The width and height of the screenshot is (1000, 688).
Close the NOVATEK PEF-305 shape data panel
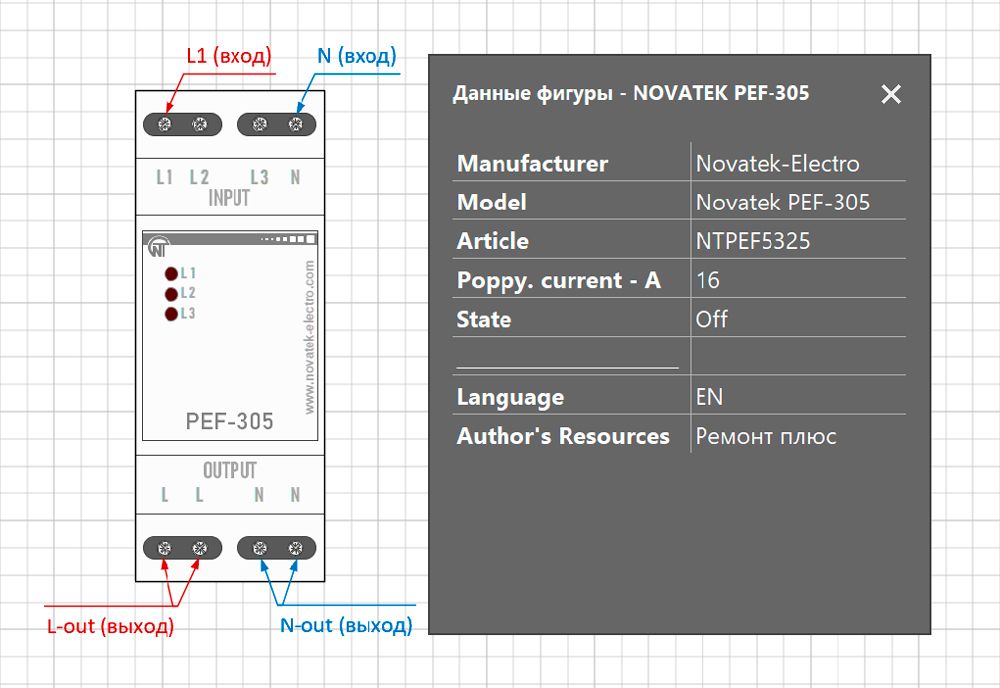coord(891,94)
